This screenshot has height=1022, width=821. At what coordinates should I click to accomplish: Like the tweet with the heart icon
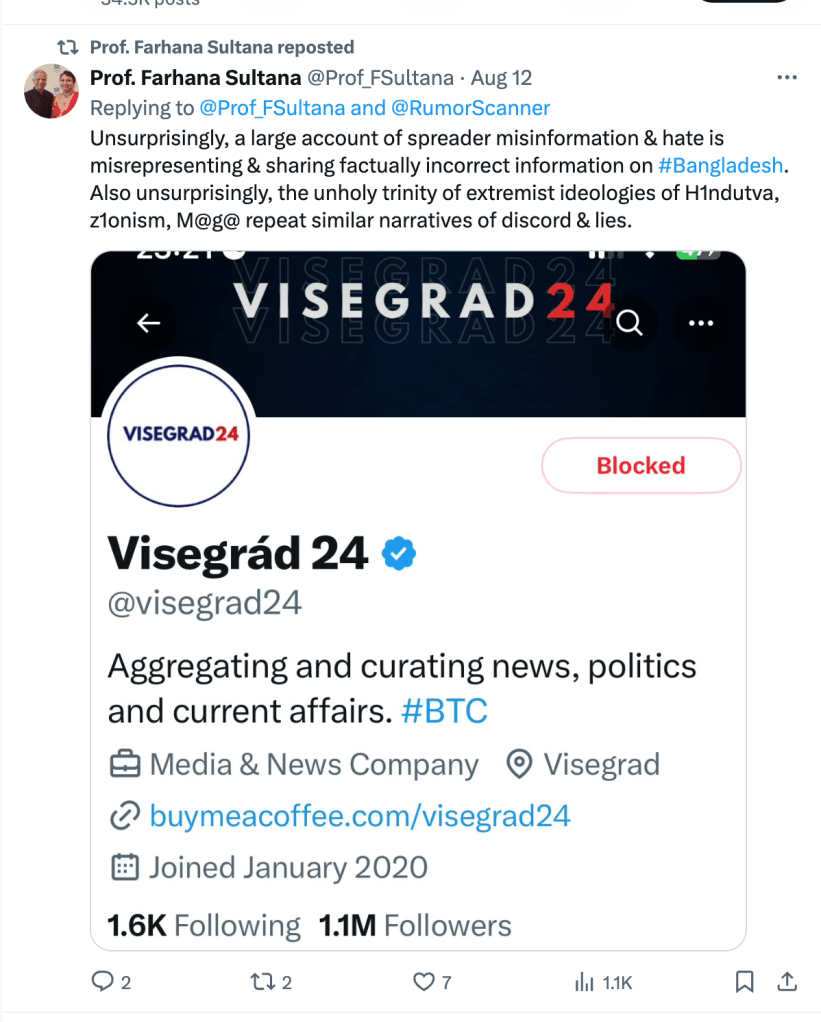[425, 982]
